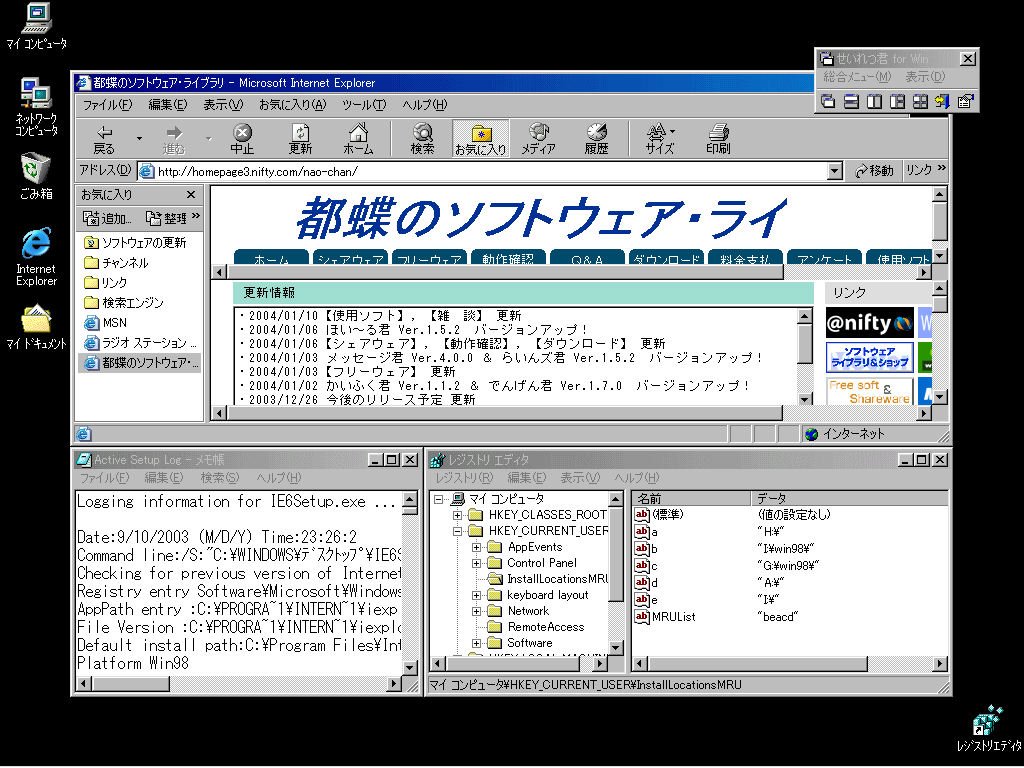Viewport: 1024px width, 768px height.
Task: Open the 検索エンジン favorites folder
Action: point(124,303)
